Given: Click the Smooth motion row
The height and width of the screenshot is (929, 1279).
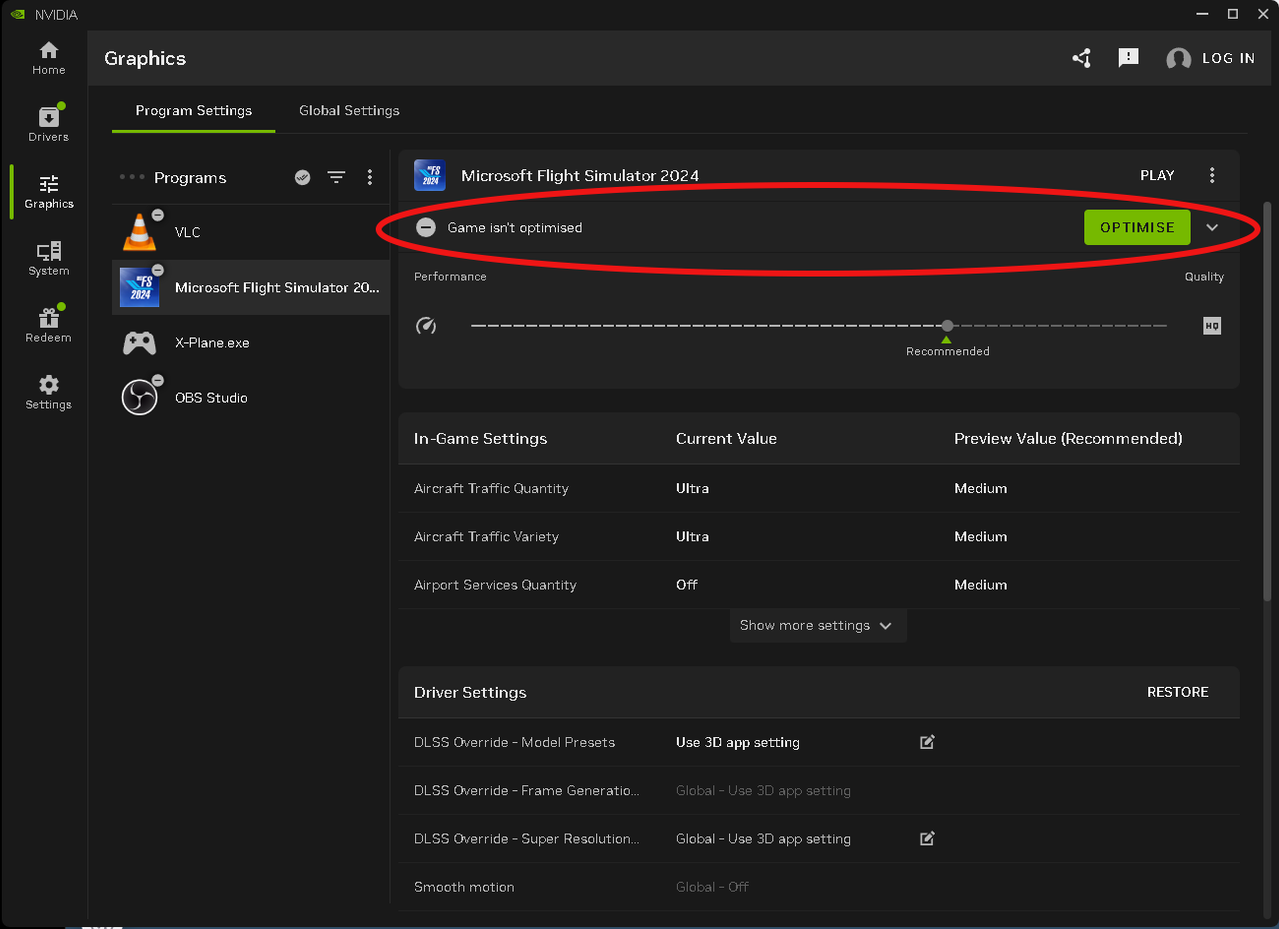Looking at the screenshot, I should point(818,886).
